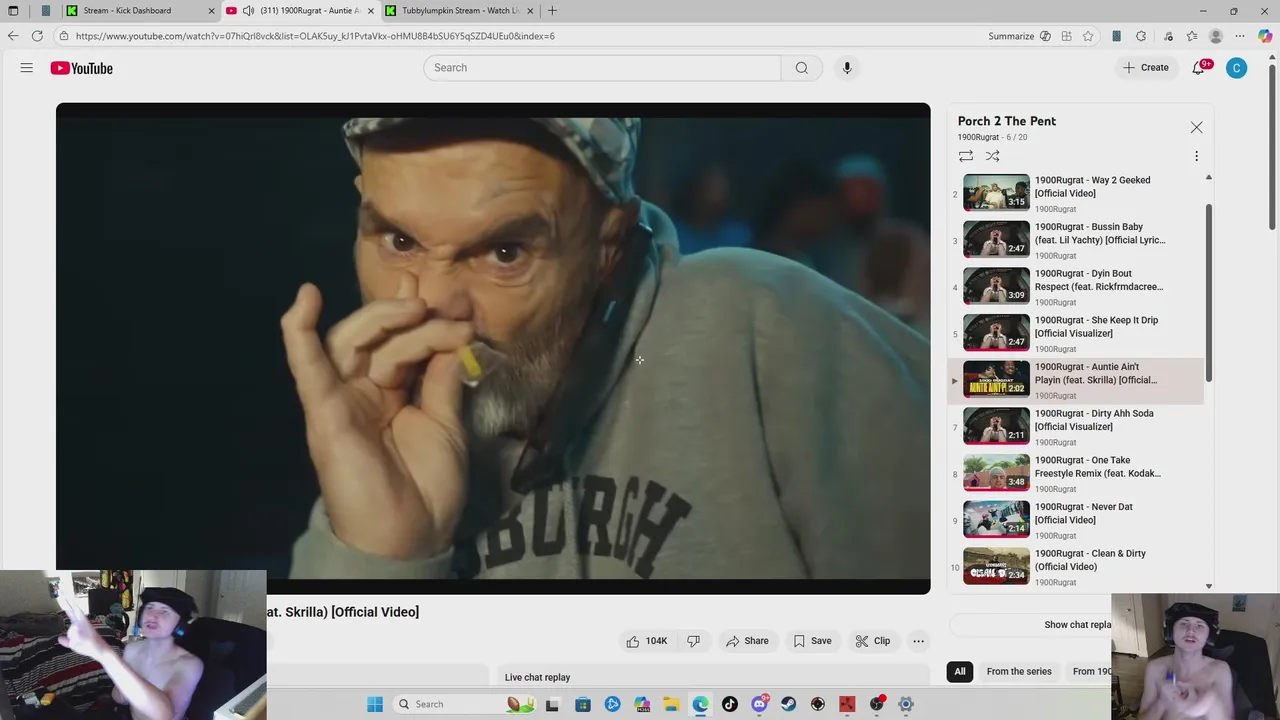
Task: Open the account avatar menu
Action: (x=1237, y=68)
